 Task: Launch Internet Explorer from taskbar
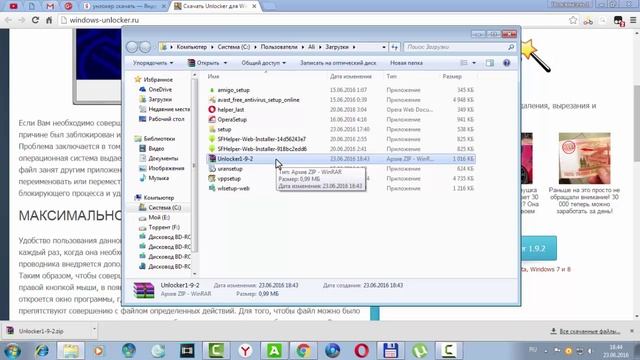tap(42, 351)
